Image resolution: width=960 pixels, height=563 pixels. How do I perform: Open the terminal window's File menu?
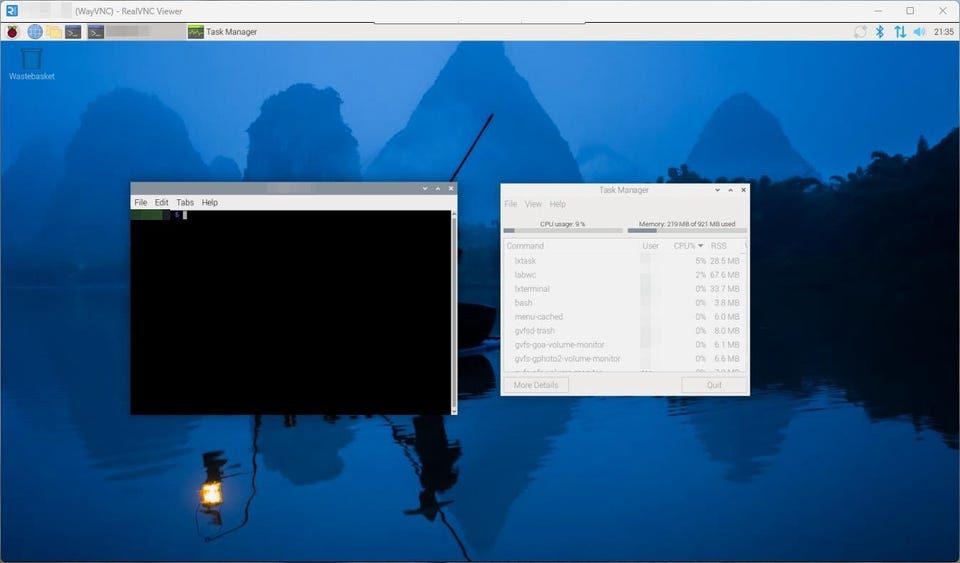point(140,203)
